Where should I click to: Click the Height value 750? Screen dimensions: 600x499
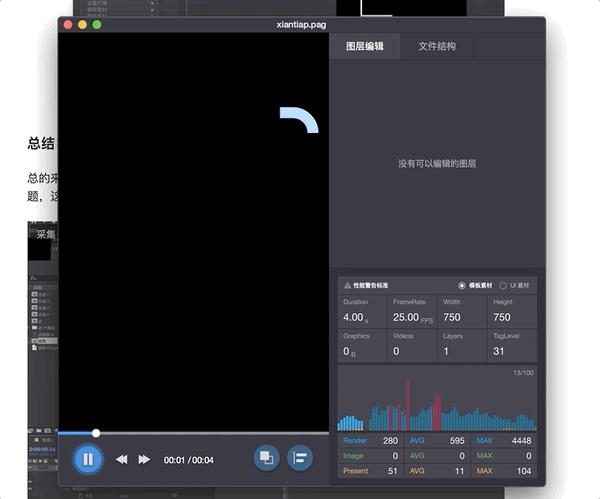502,317
